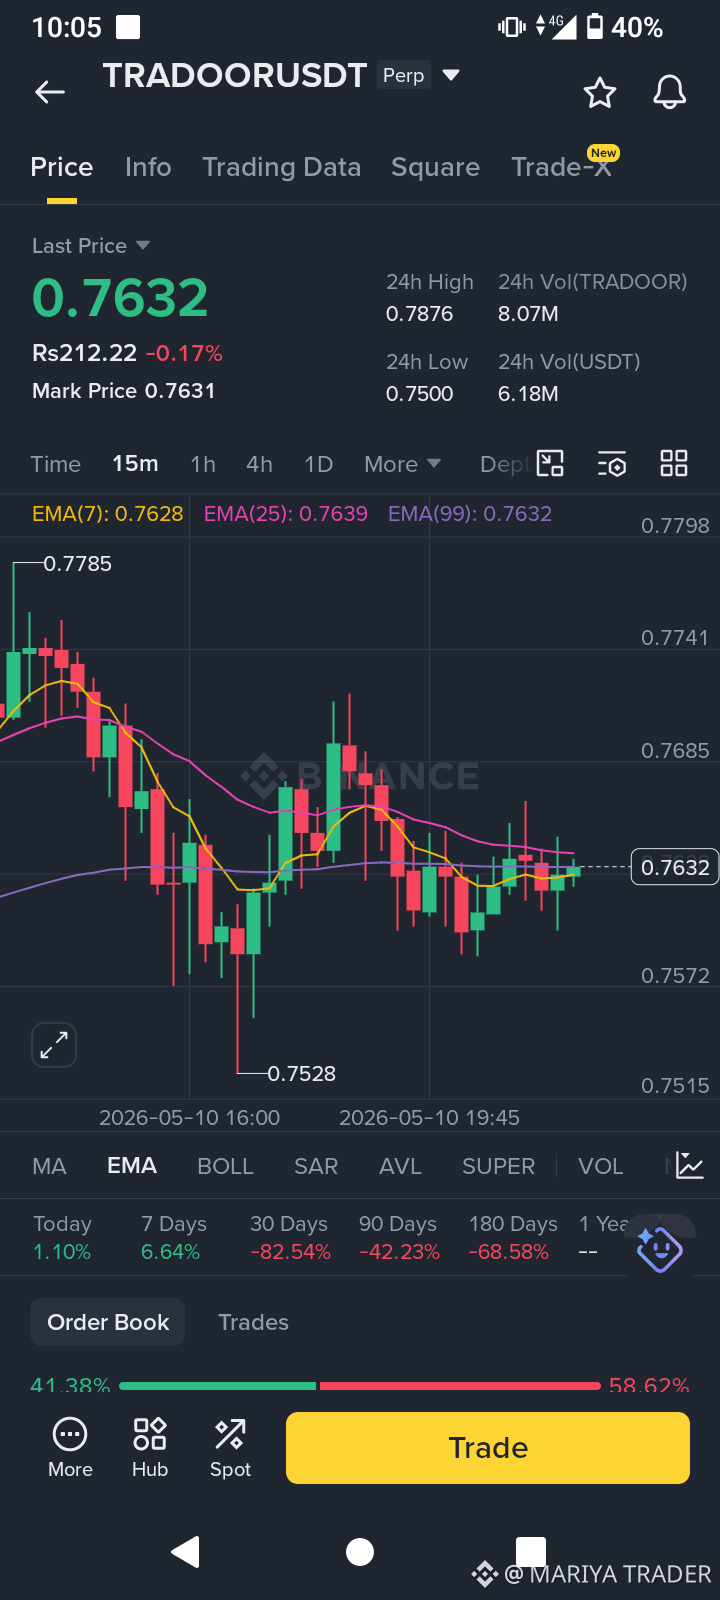
Task: Tap the Mark Price 0.7631 text
Action: [124, 391]
